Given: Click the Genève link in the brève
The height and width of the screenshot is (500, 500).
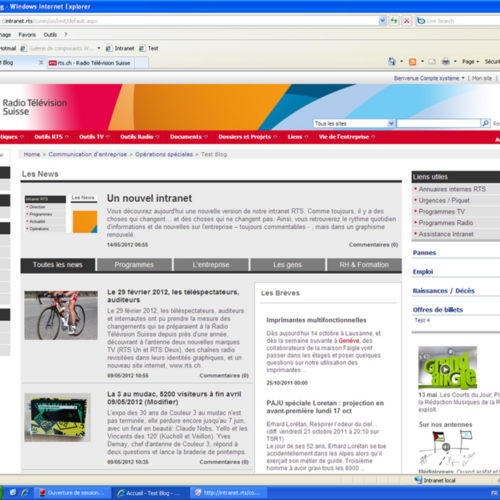Looking at the screenshot, I should (349, 341).
